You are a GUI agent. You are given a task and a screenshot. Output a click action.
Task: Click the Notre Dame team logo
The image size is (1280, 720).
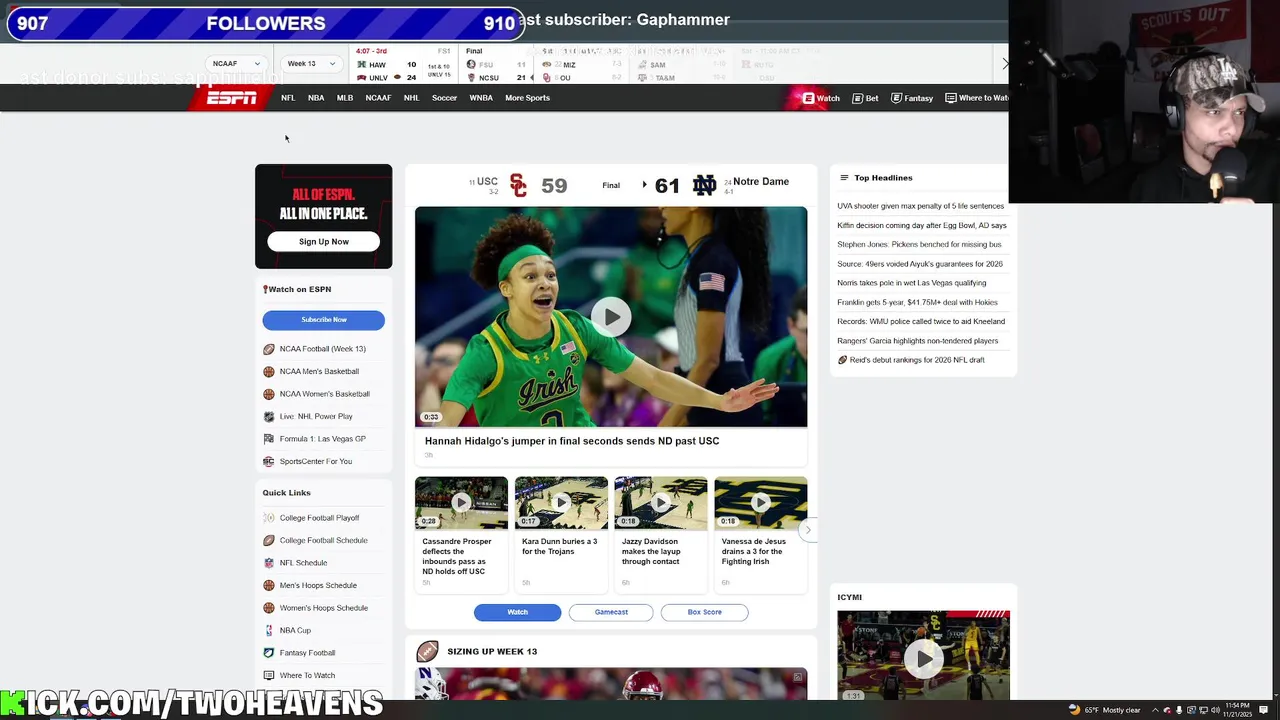(704, 185)
